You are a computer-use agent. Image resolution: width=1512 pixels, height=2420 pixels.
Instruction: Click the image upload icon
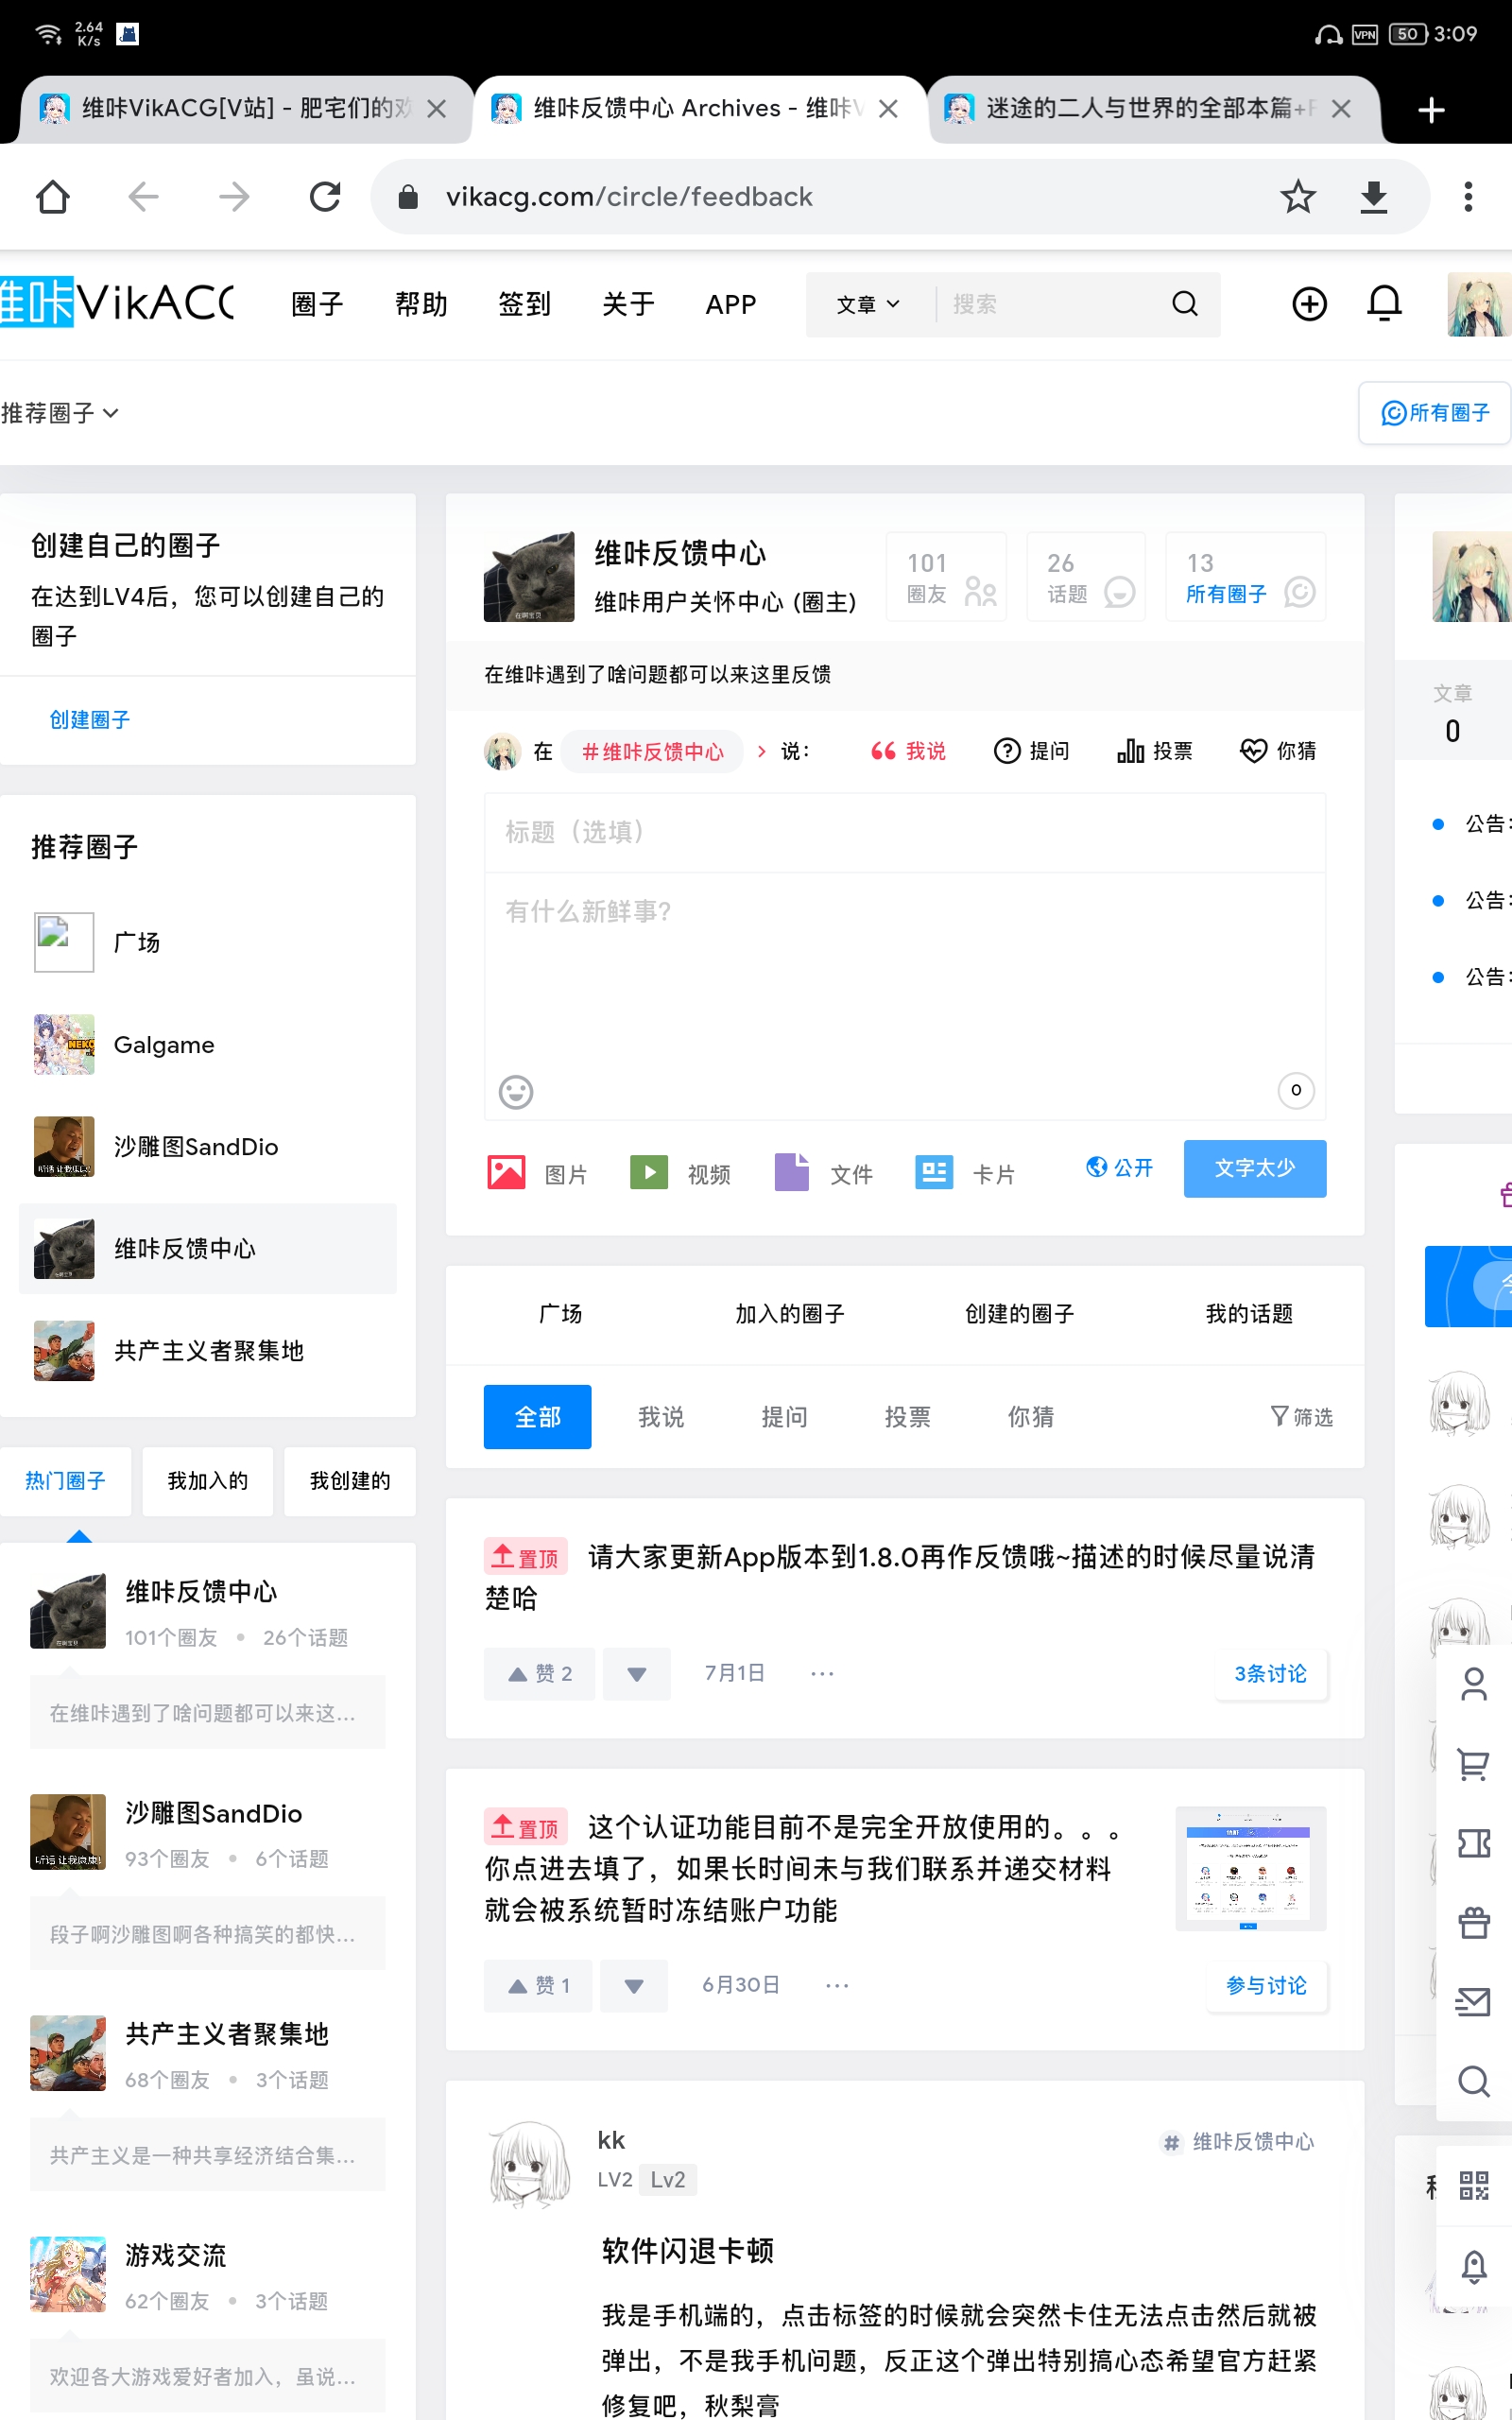(506, 1172)
